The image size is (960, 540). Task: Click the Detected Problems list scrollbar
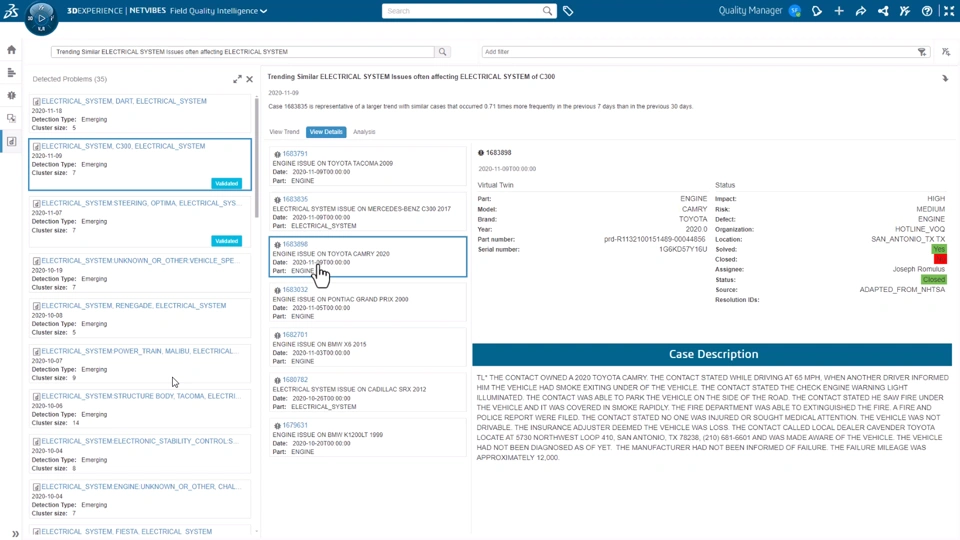(x=257, y=156)
